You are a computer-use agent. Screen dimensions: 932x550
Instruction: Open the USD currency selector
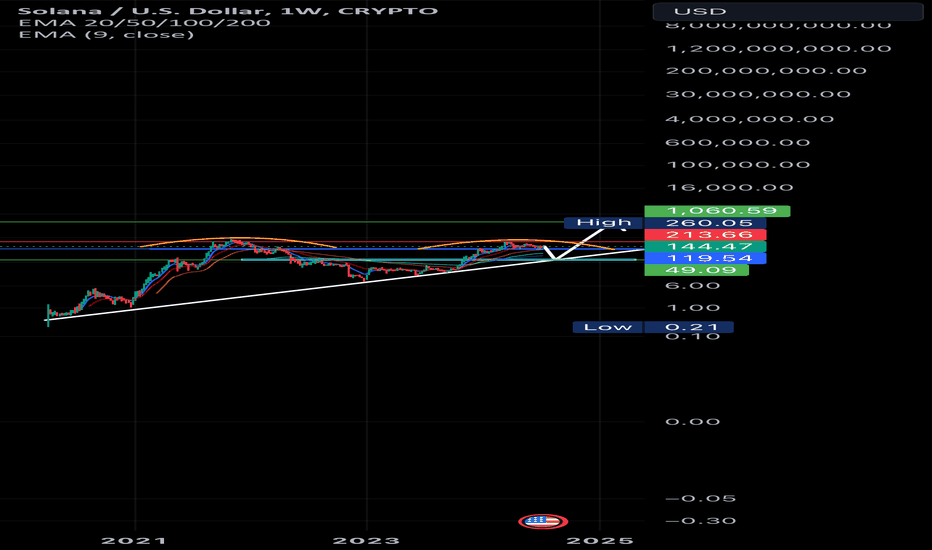coord(787,11)
